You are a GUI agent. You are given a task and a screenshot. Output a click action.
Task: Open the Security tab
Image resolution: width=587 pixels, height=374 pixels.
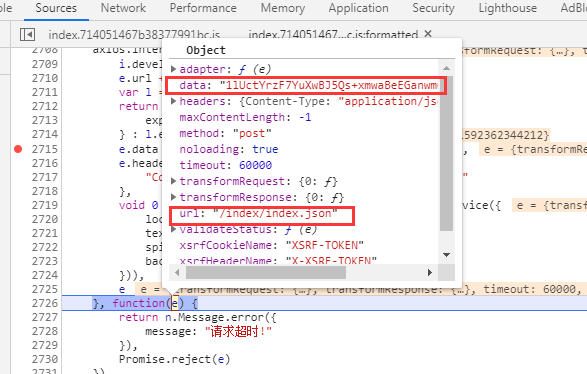click(x=433, y=8)
